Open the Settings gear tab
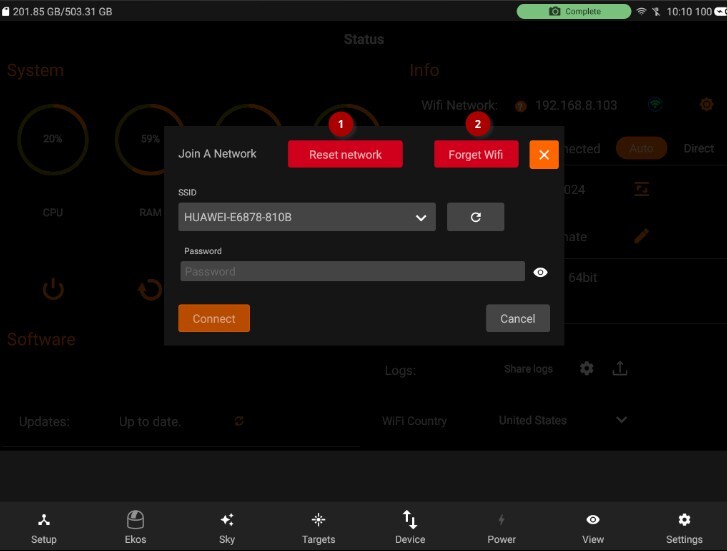727x551 pixels. pyautogui.click(x=684, y=528)
